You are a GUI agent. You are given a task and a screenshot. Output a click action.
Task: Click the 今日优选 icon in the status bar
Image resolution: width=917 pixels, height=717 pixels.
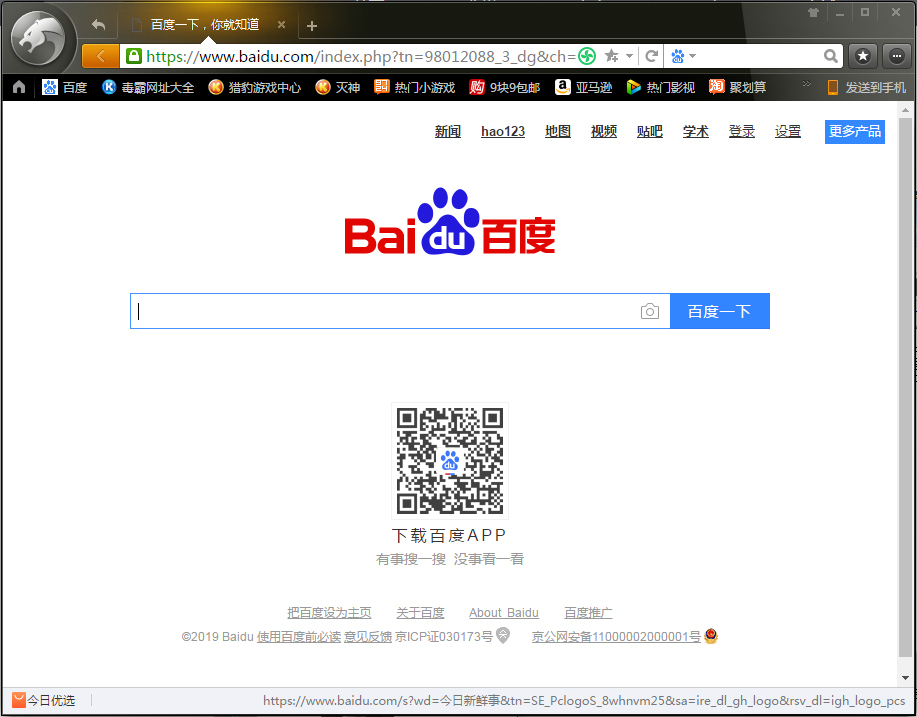pos(14,700)
